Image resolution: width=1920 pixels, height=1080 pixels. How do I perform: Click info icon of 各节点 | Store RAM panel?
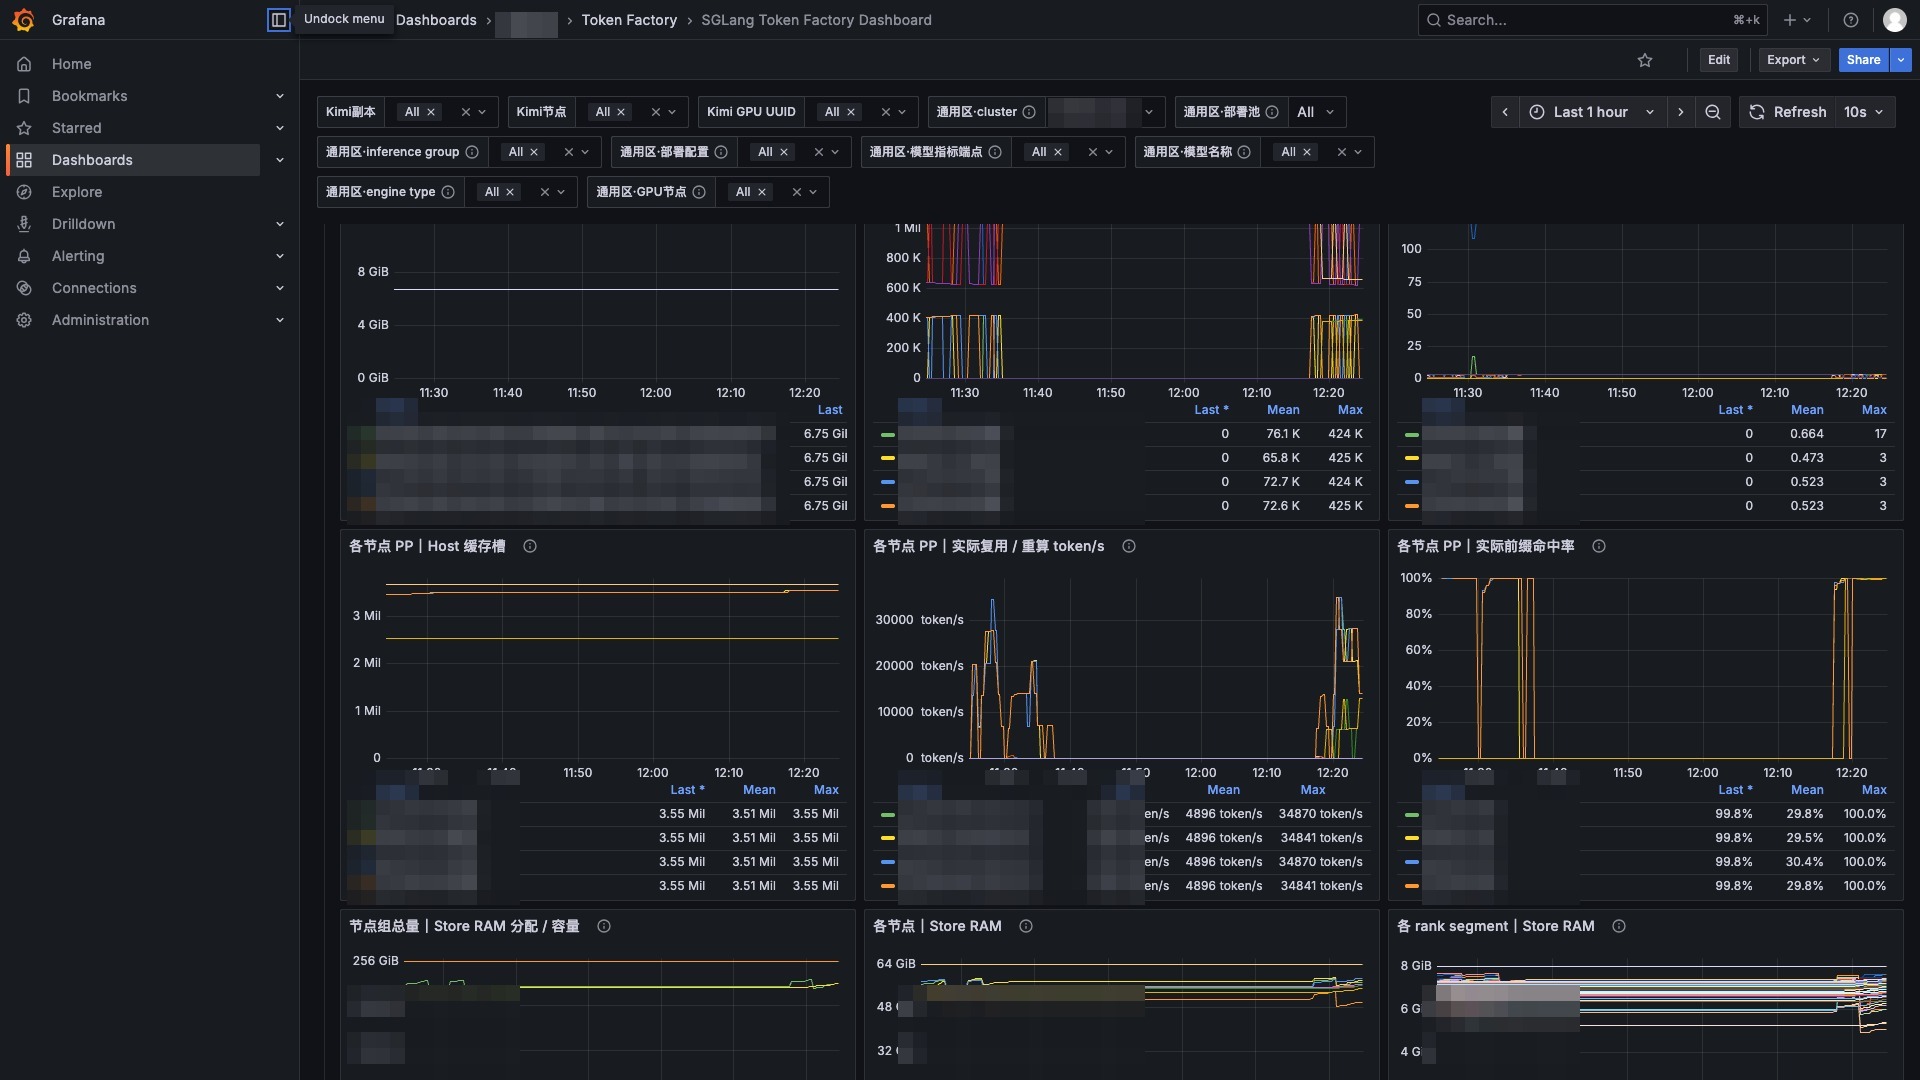point(1026,926)
